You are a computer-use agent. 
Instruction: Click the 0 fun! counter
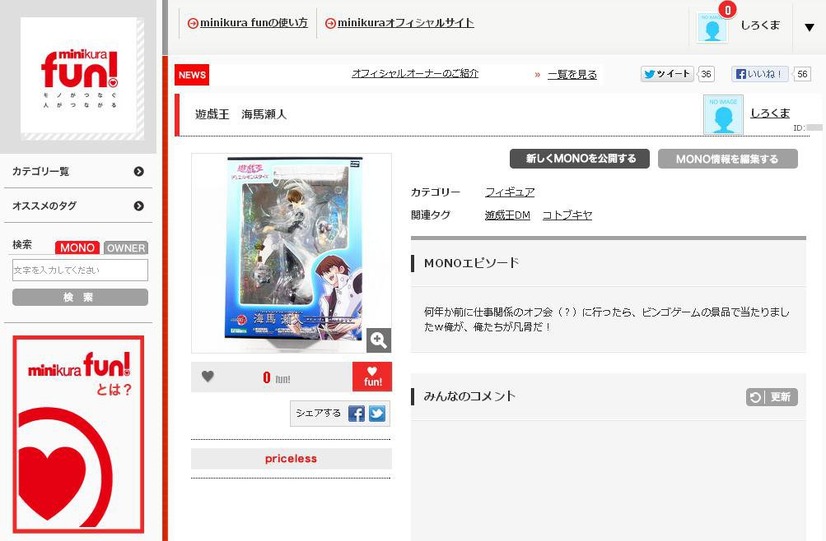pyautogui.click(x=277, y=378)
